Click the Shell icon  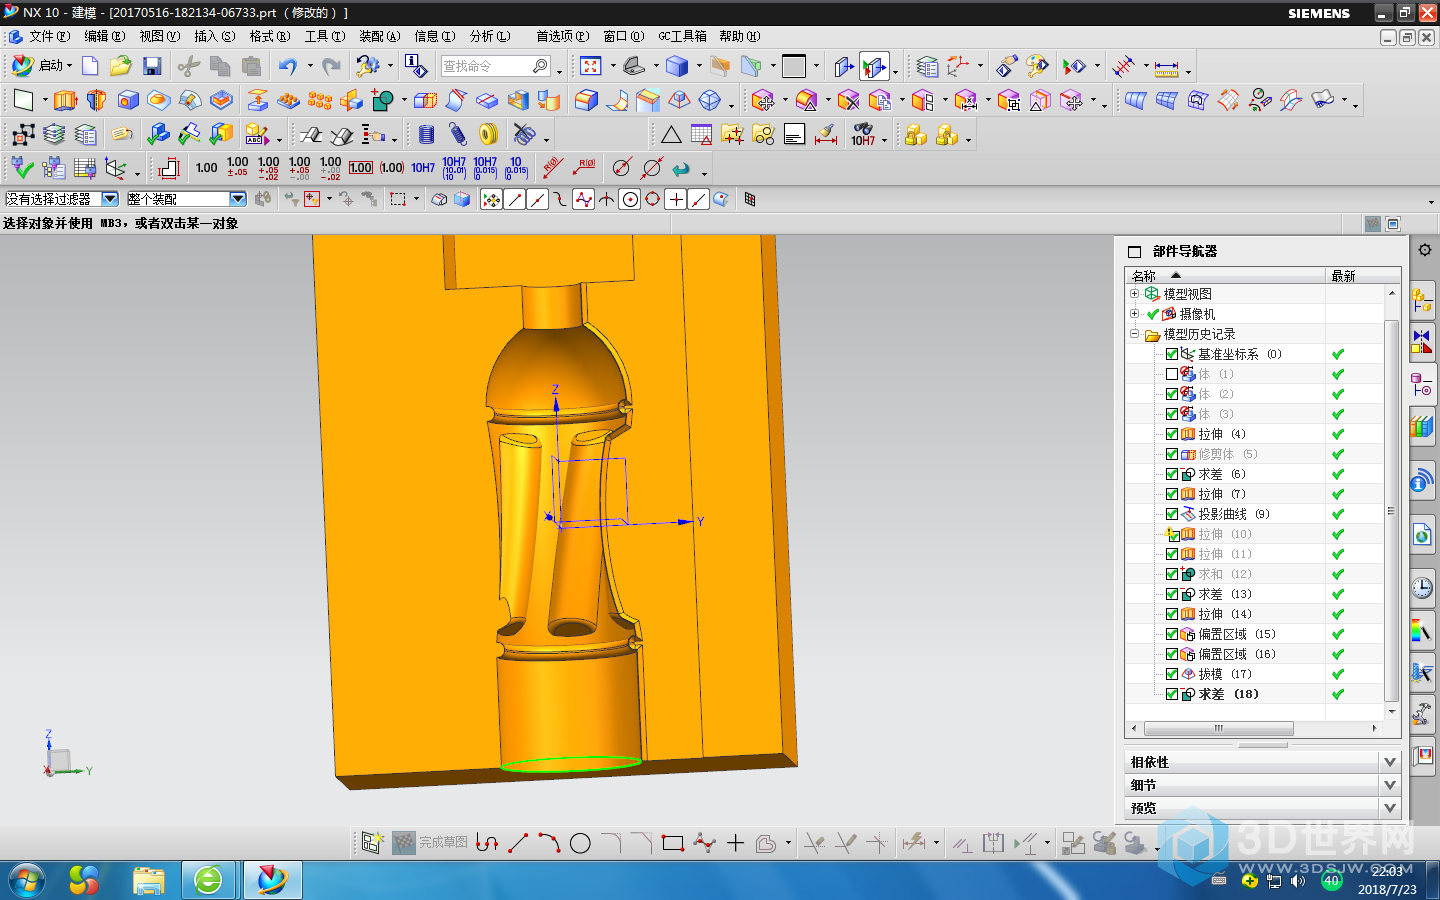(x=518, y=100)
